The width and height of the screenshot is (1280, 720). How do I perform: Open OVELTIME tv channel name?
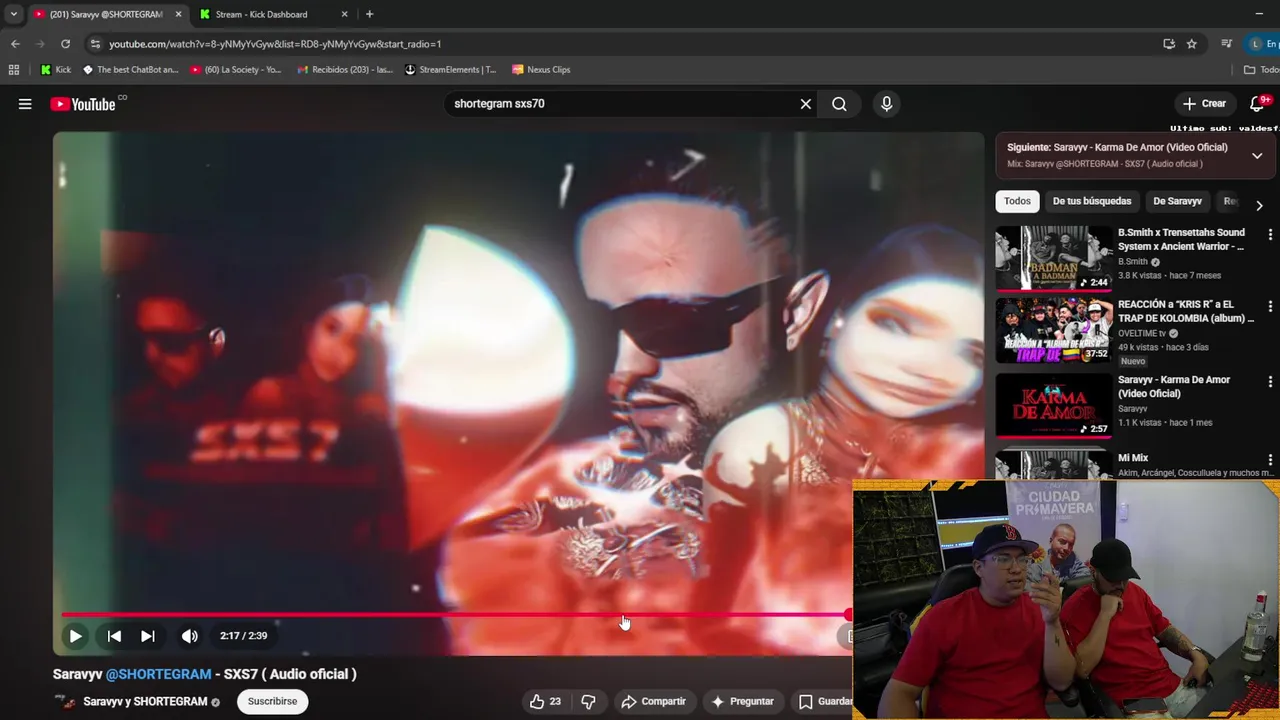1142,334
